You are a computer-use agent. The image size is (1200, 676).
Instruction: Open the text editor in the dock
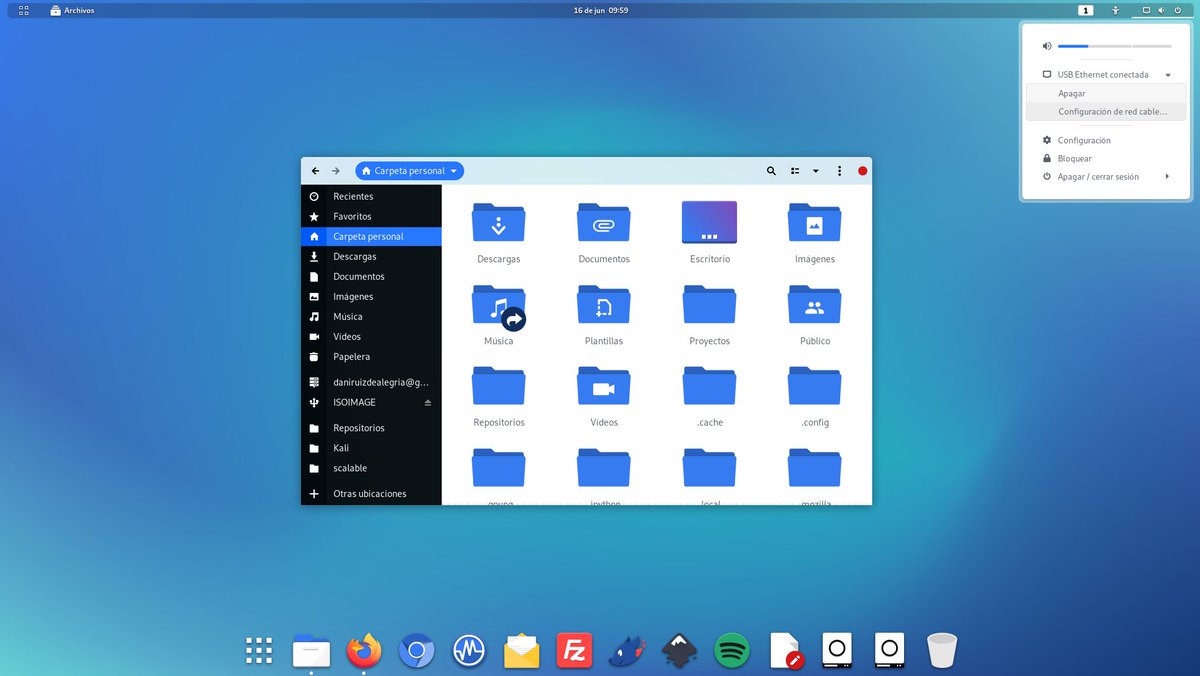786,652
